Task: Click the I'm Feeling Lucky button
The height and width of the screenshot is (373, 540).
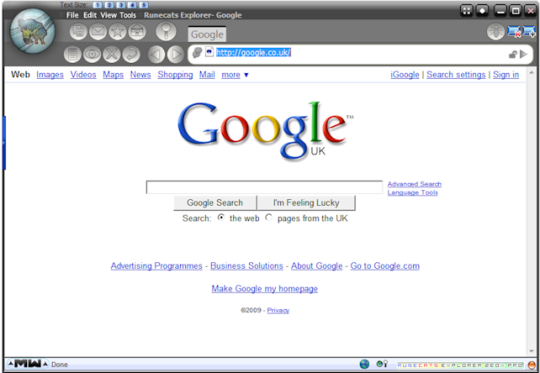Action: click(x=306, y=203)
